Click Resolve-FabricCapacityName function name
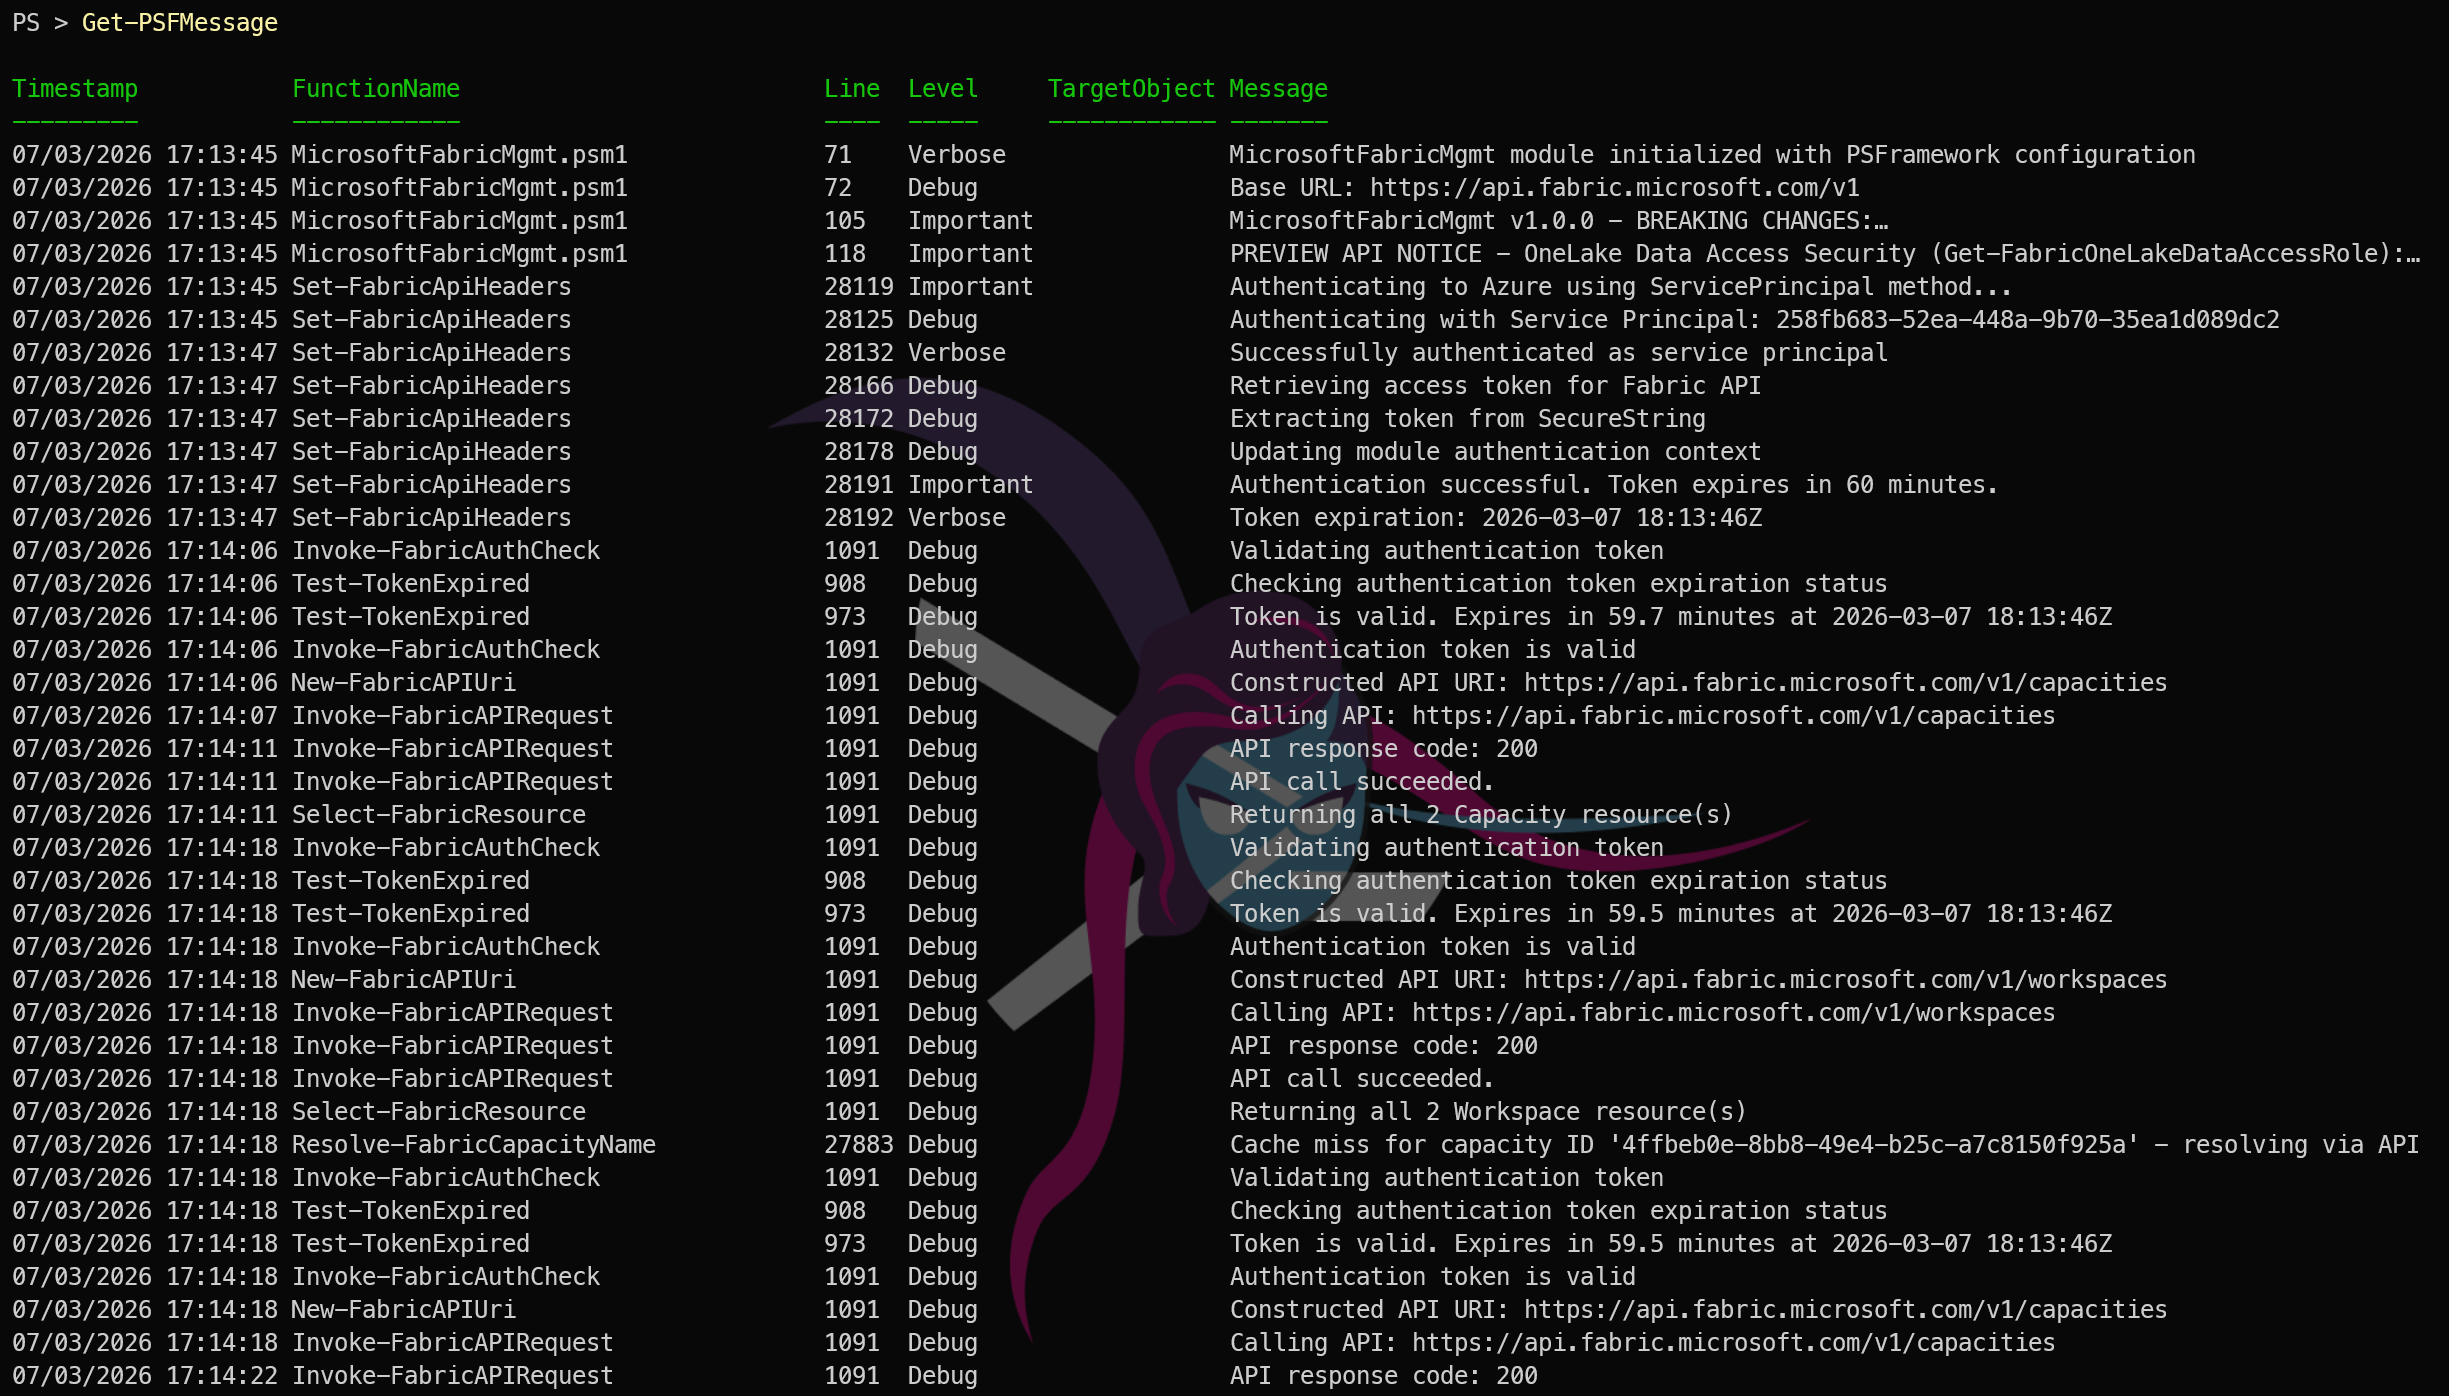 coord(474,1144)
